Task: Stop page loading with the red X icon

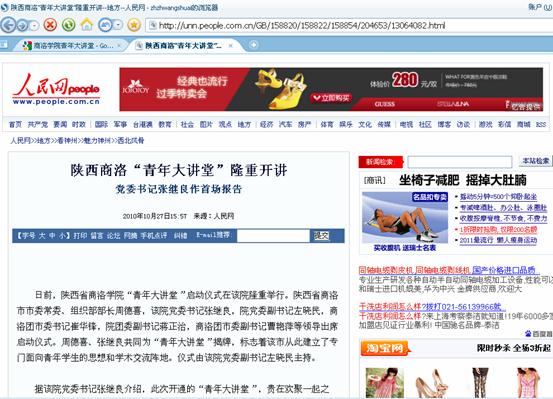Action: coord(50,25)
